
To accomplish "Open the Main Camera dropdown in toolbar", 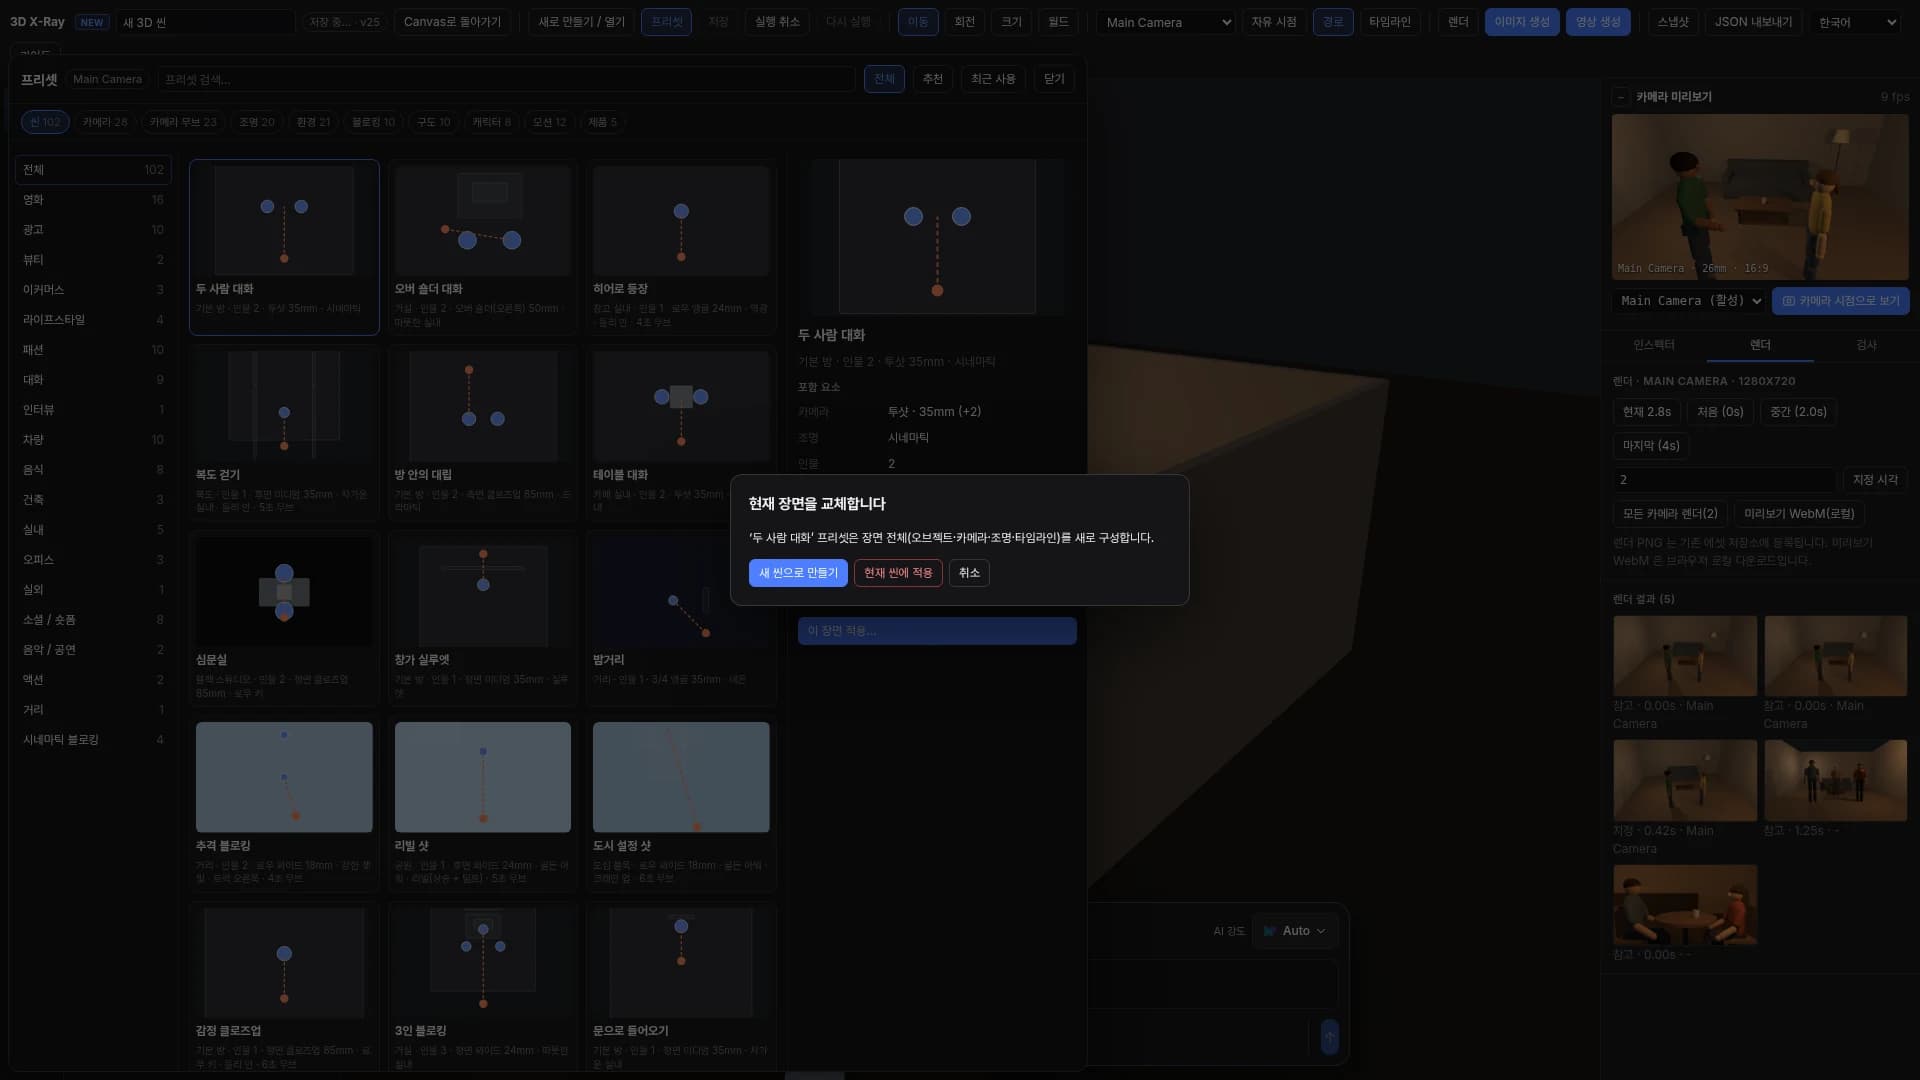I will click(1166, 22).
